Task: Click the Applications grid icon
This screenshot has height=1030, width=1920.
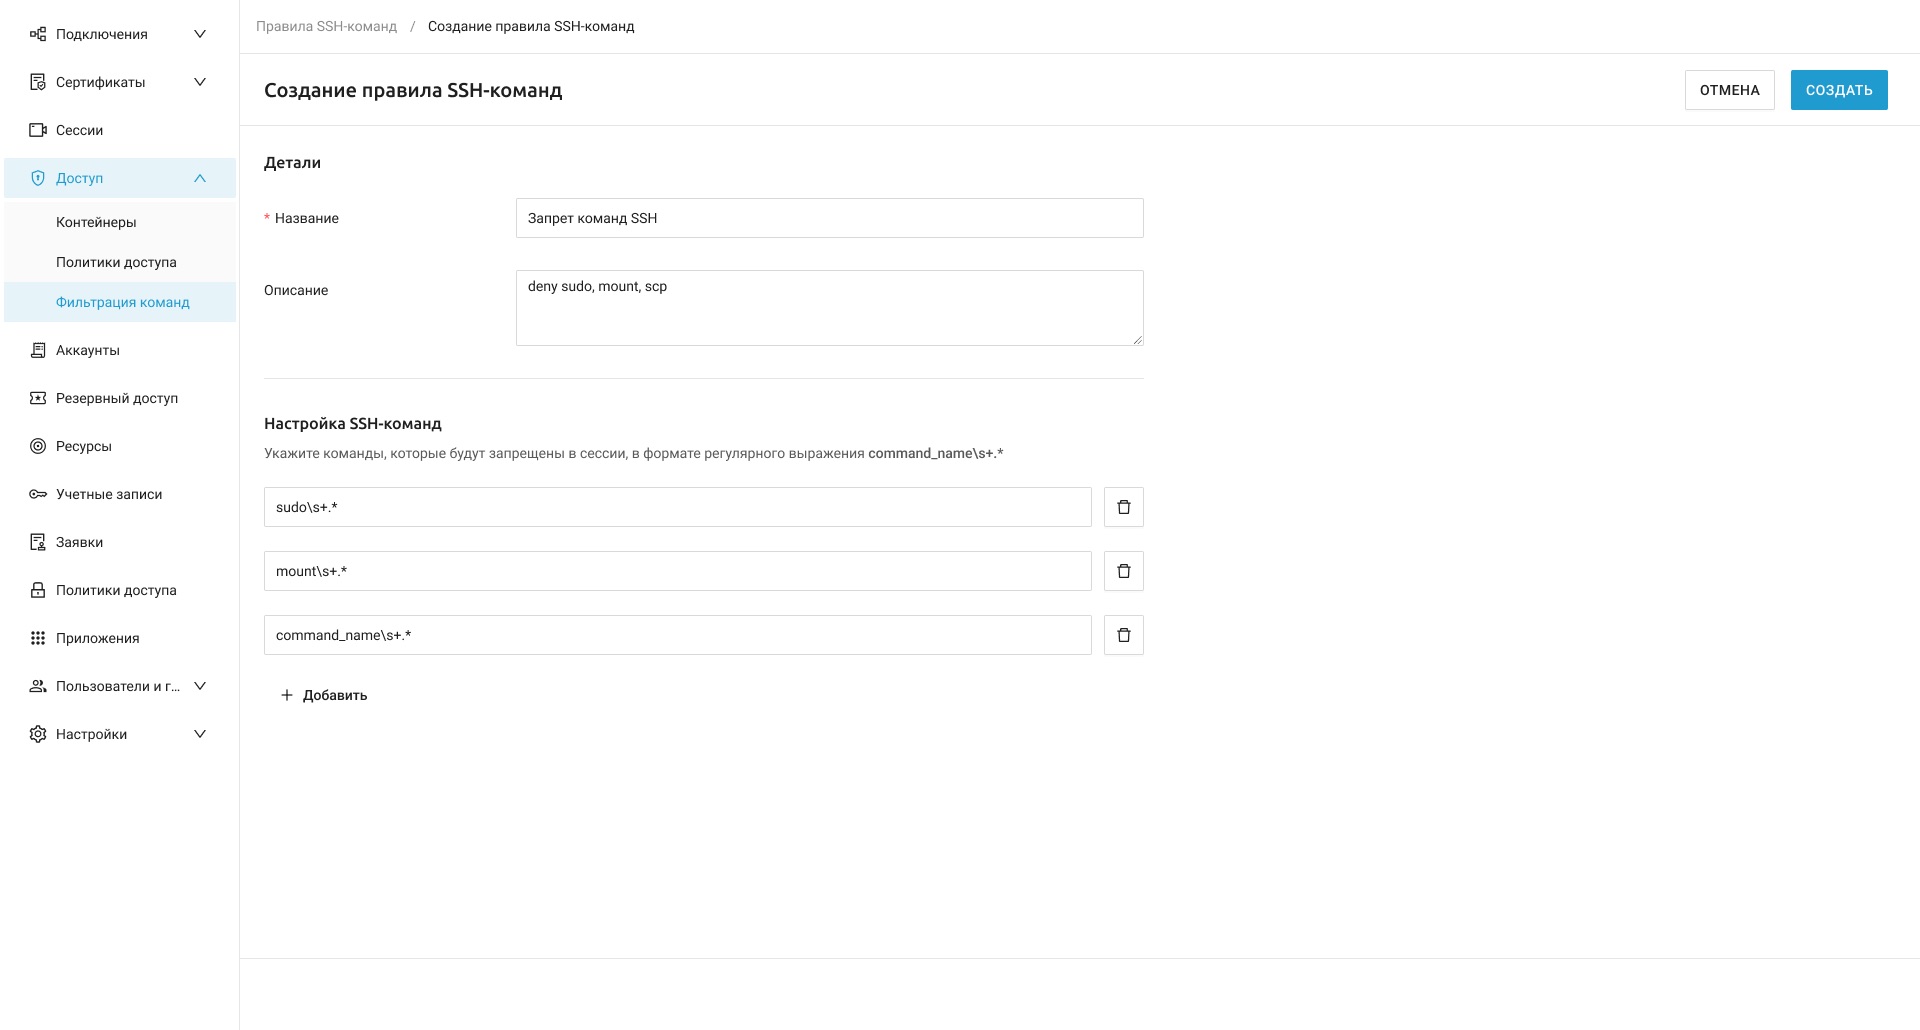Action: 38,638
